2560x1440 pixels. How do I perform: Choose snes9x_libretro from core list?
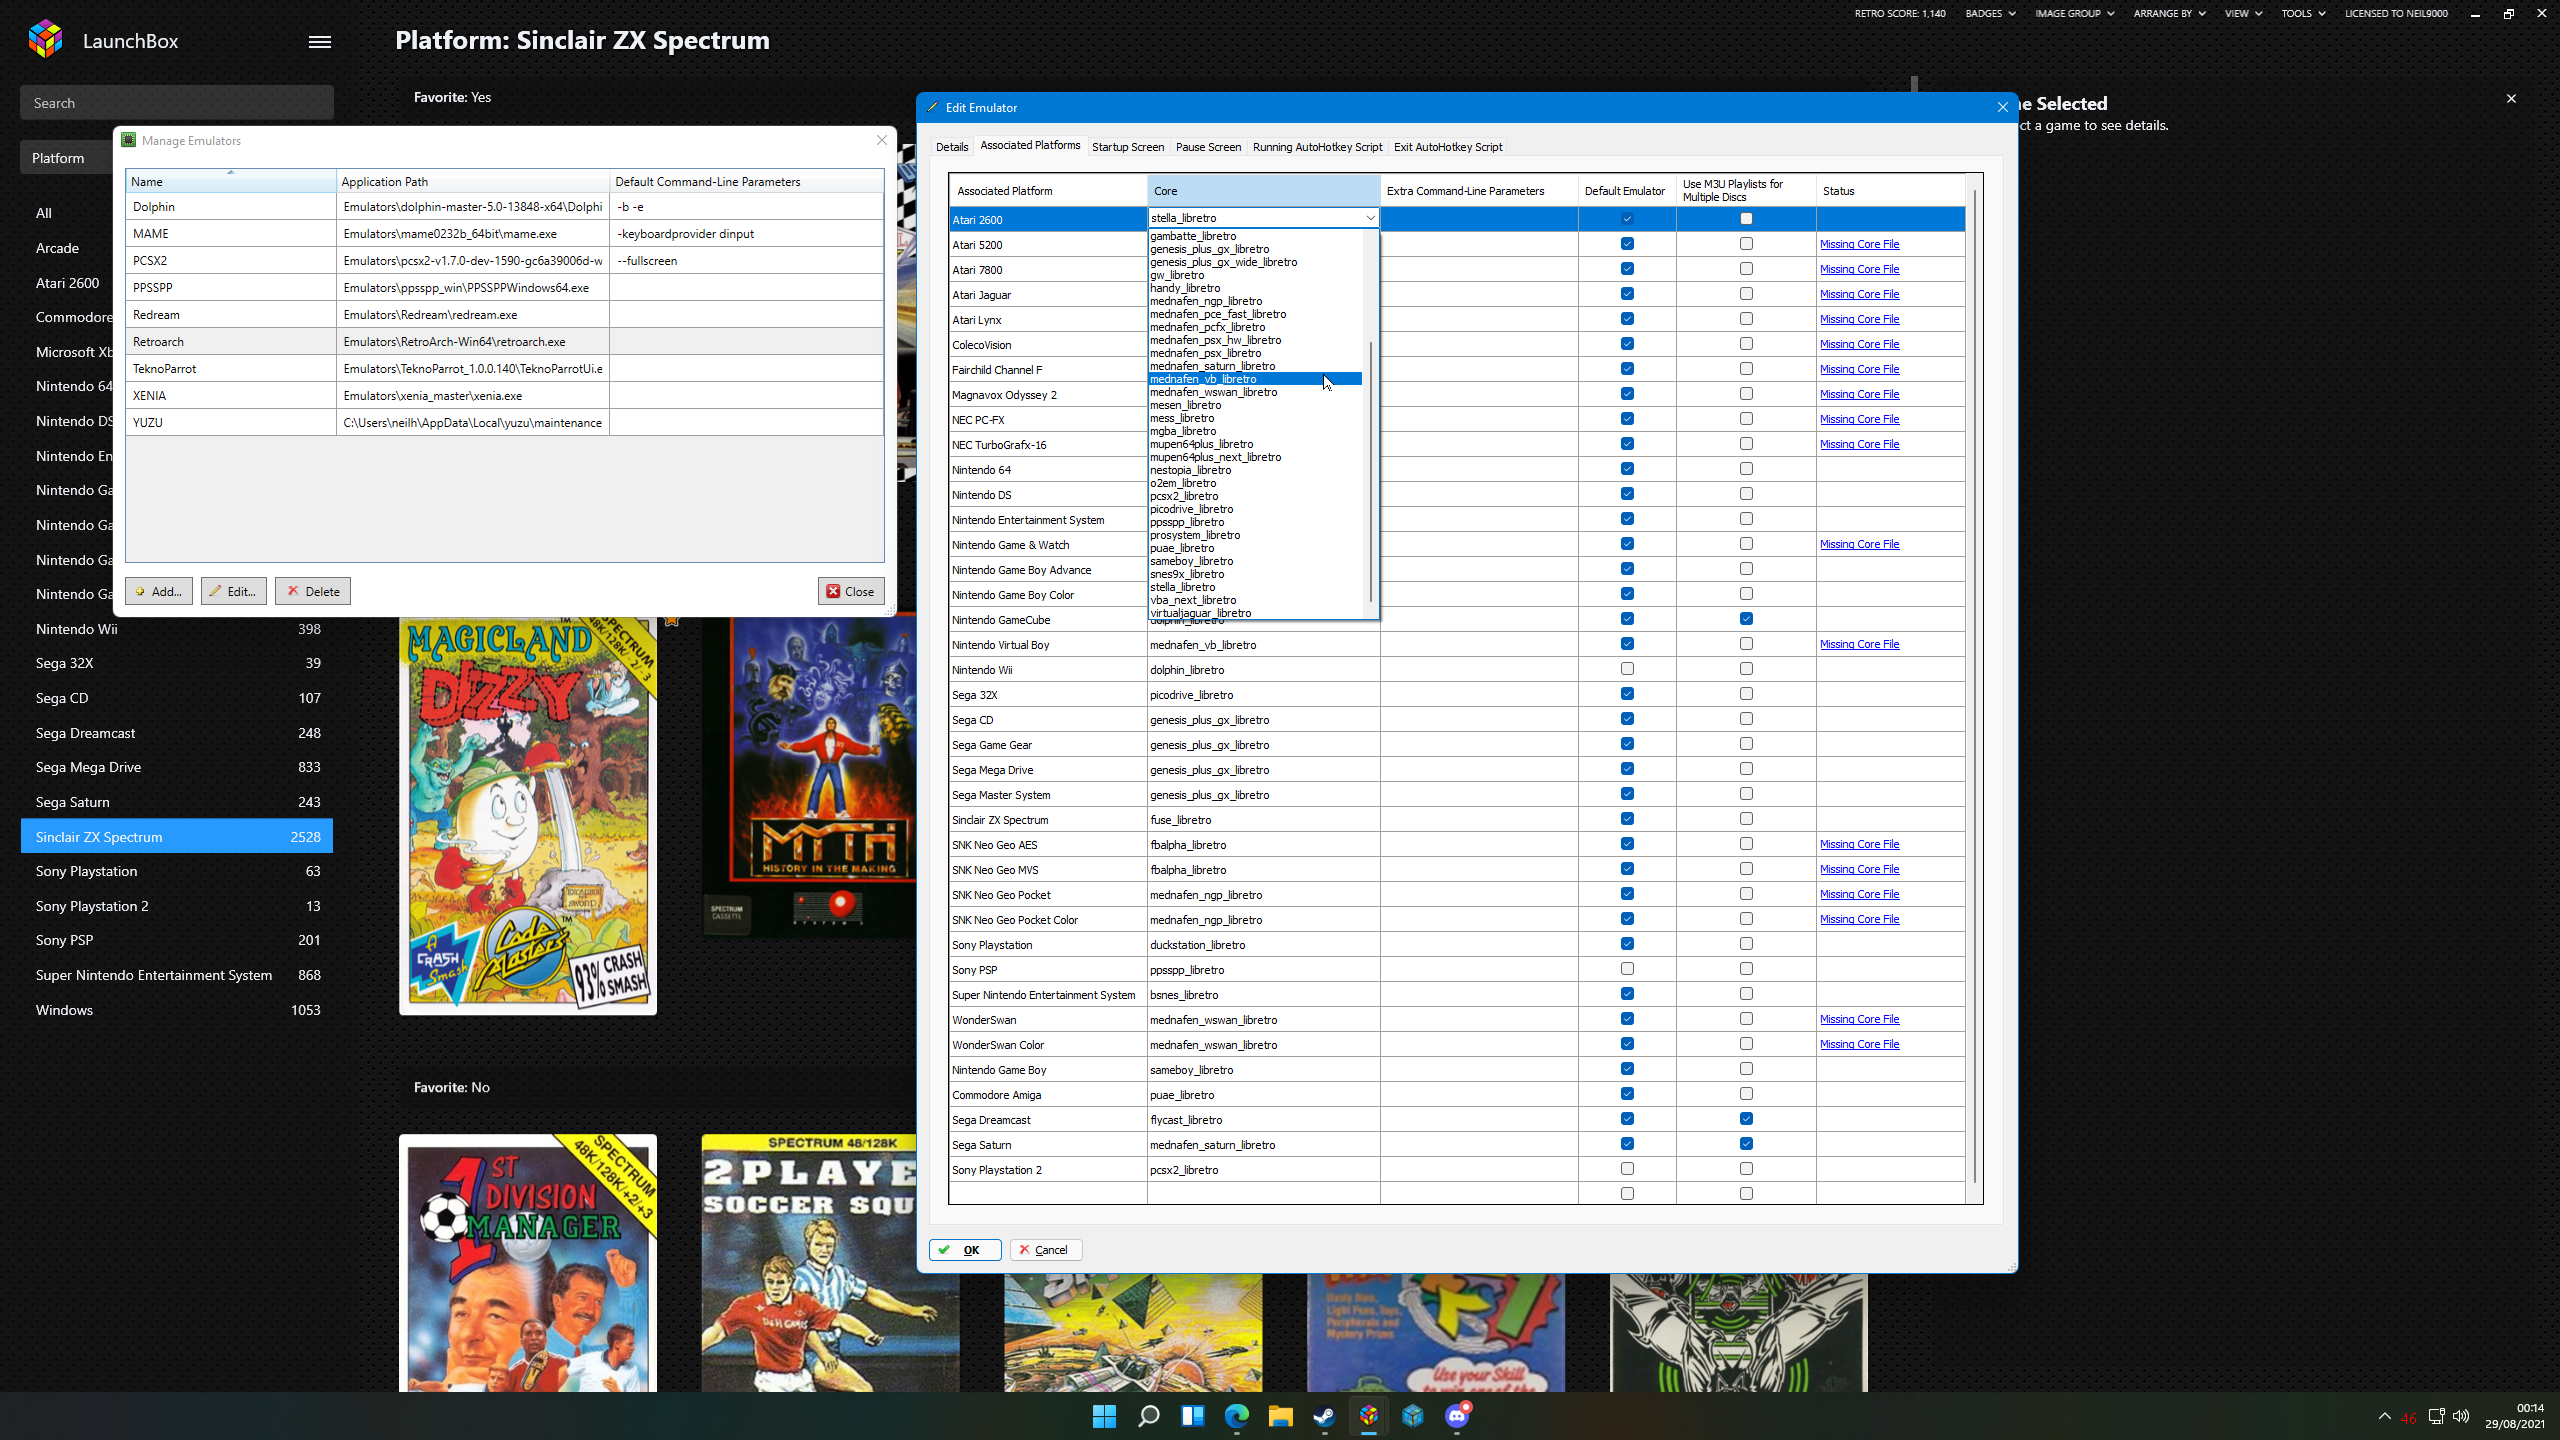pos(1255,574)
